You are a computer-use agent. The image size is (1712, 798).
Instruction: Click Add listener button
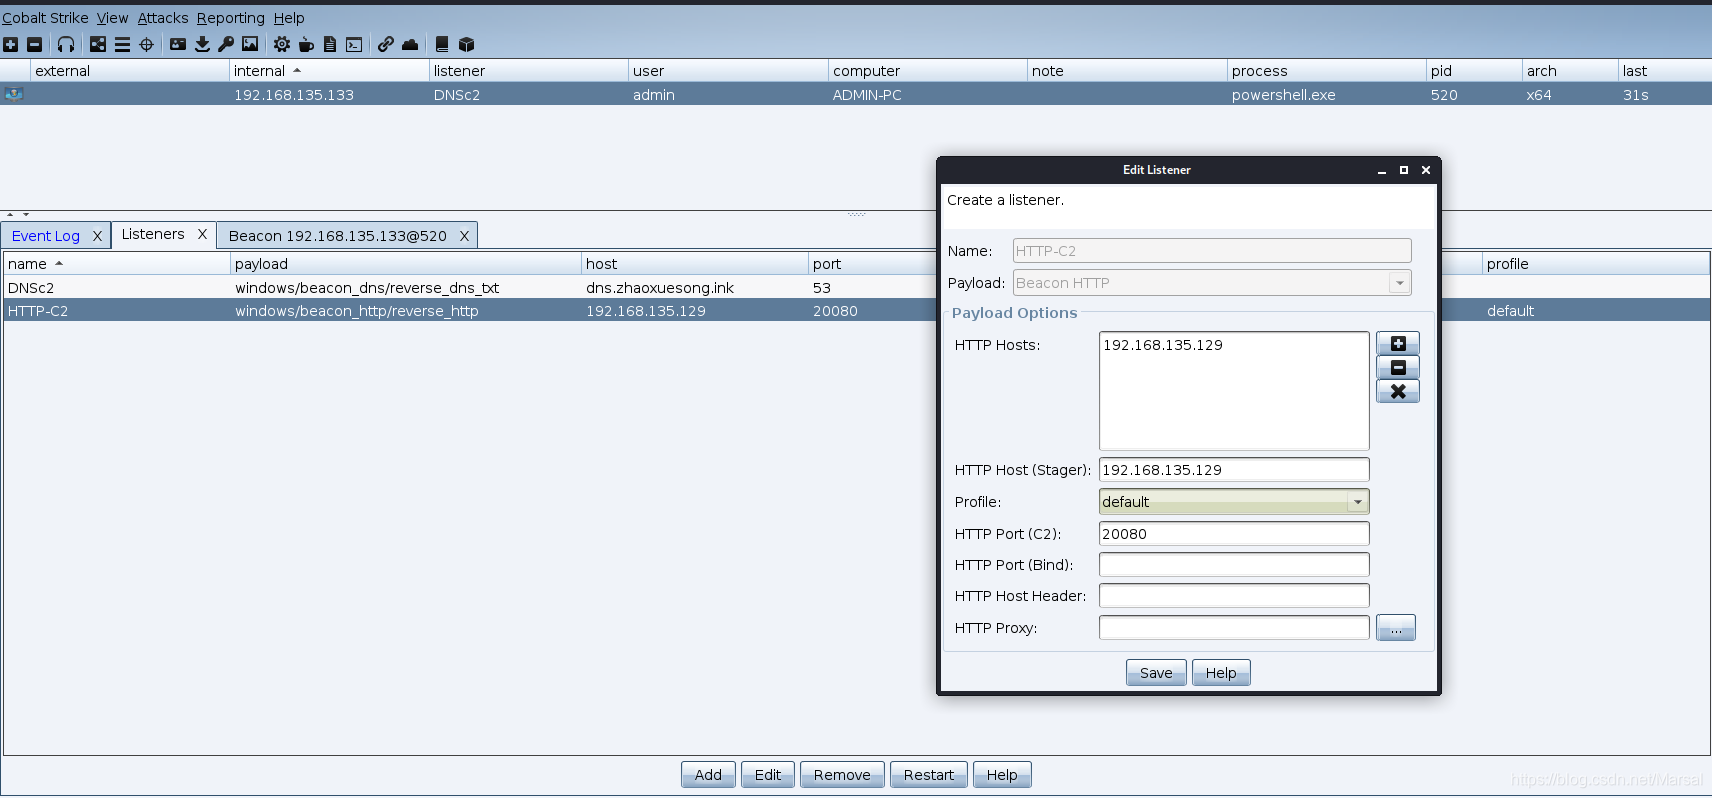tap(708, 775)
